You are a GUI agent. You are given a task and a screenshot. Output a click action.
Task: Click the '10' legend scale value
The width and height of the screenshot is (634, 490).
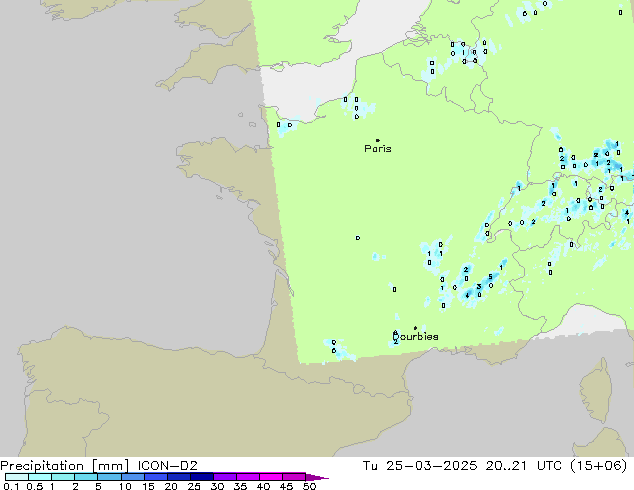pos(125,486)
